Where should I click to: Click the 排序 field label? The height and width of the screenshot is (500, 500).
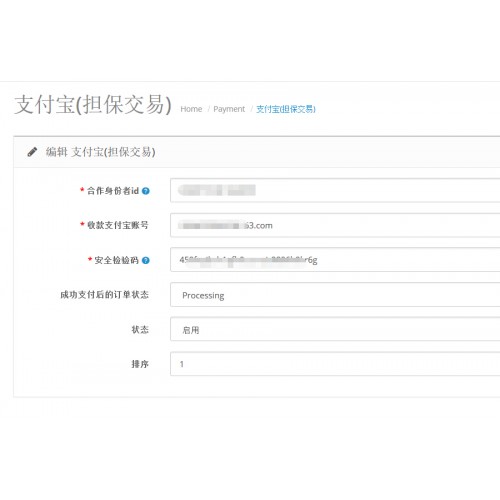[140, 364]
